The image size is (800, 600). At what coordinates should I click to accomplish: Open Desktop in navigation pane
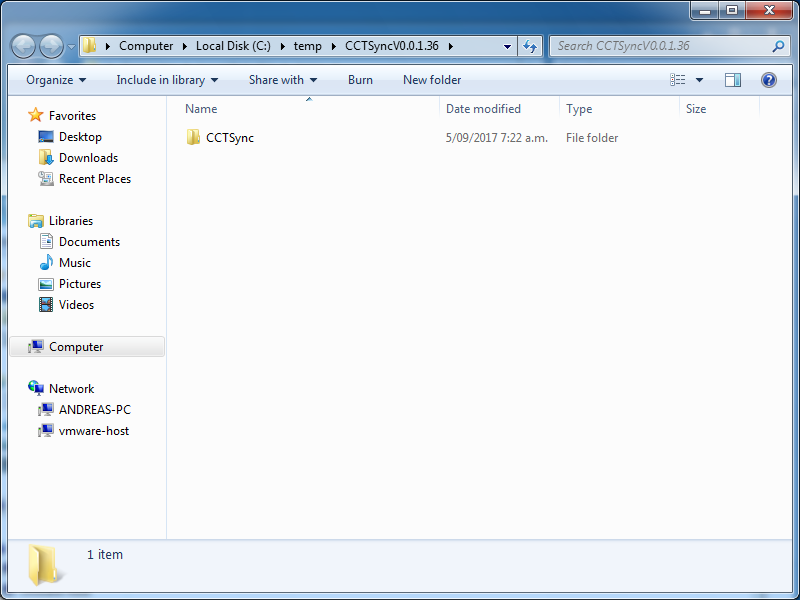[x=80, y=137]
